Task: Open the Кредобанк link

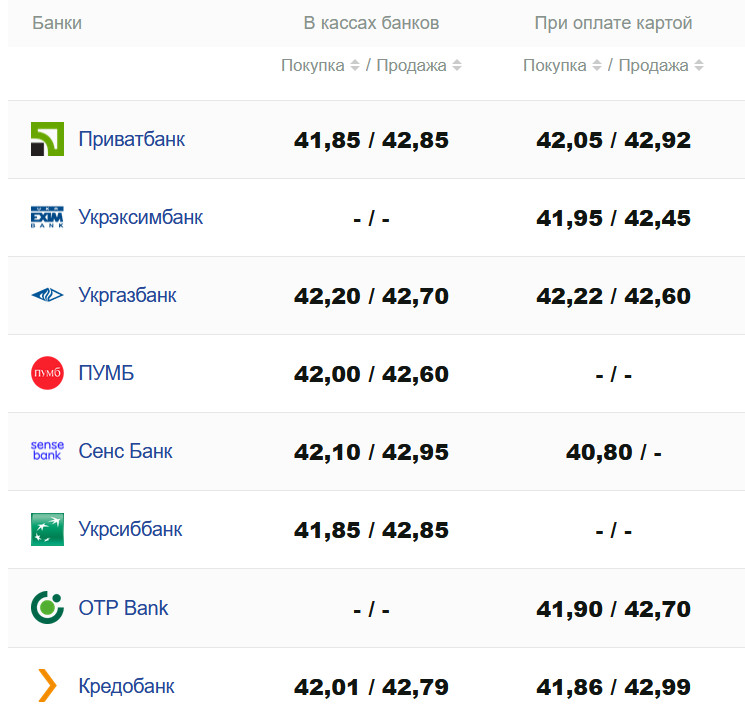Action: coord(126,686)
